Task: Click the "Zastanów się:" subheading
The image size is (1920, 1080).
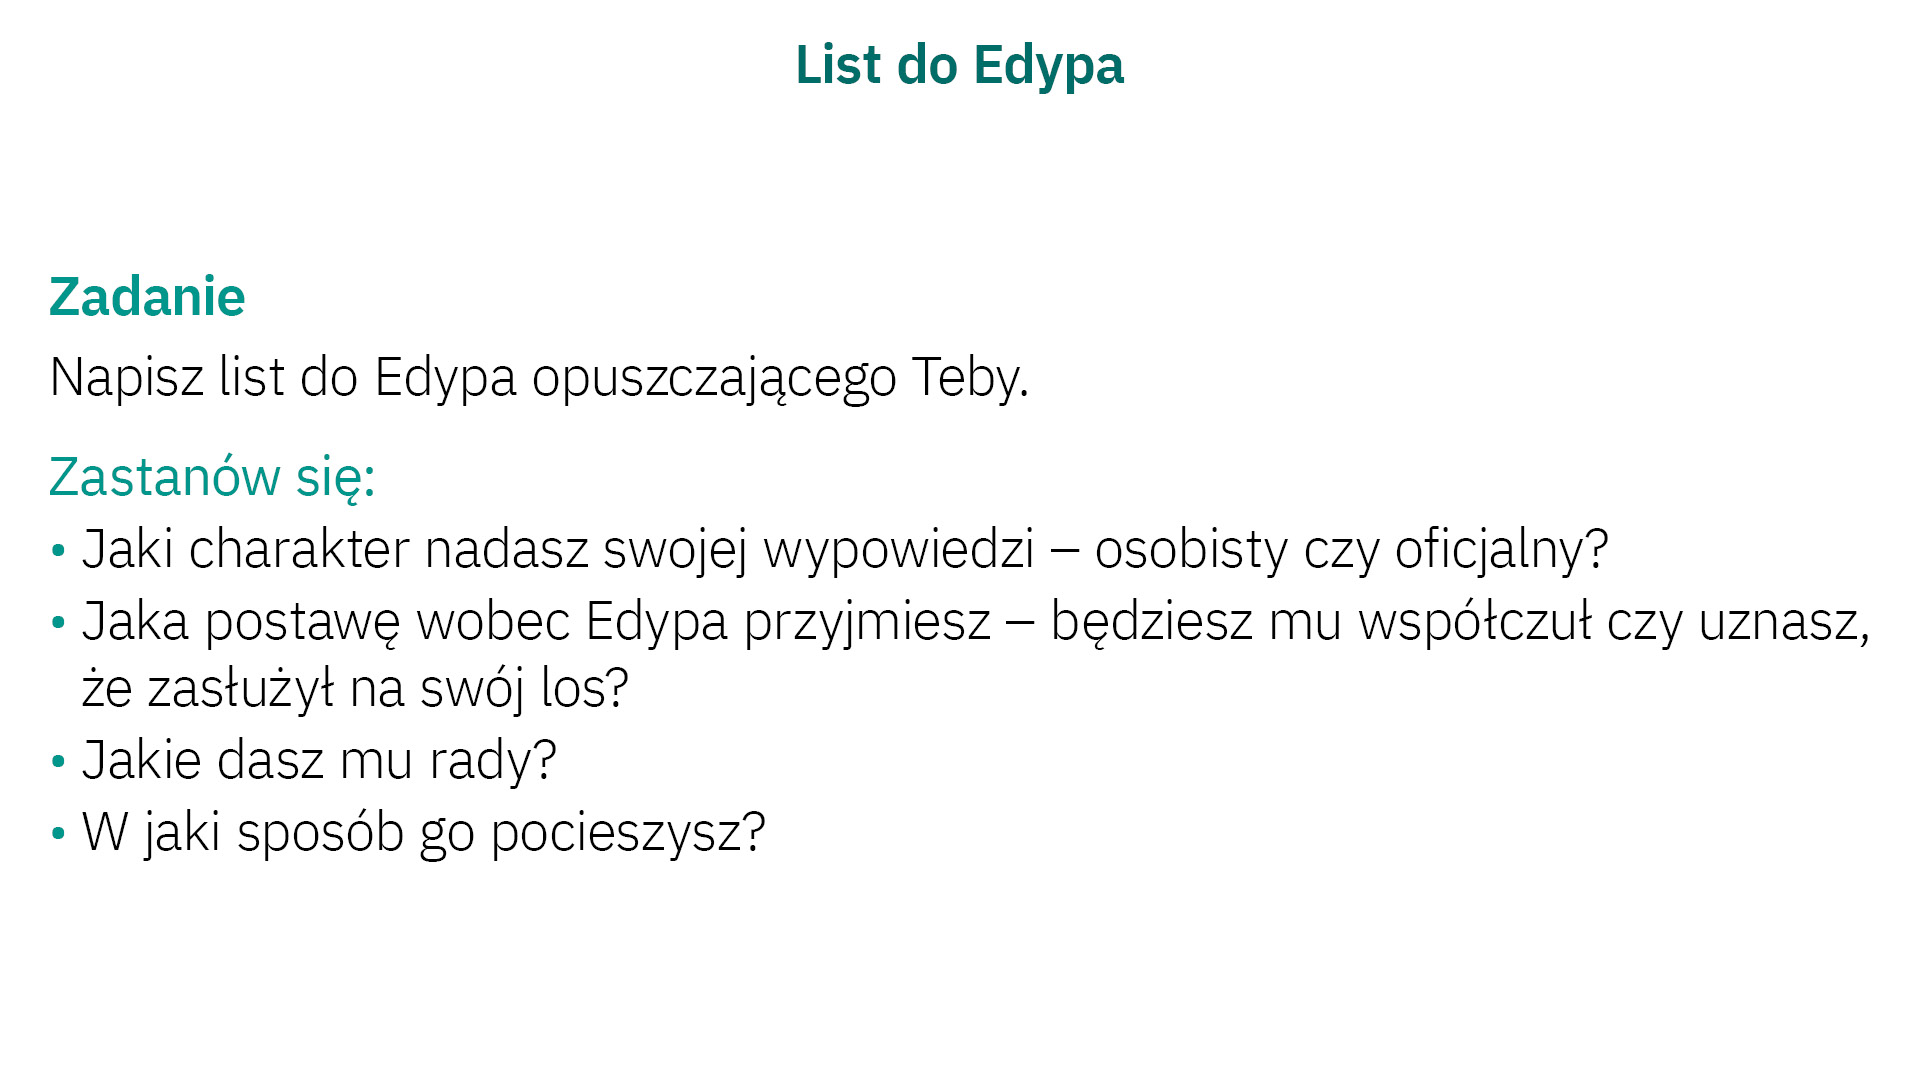Action: click(x=211, y=476)
